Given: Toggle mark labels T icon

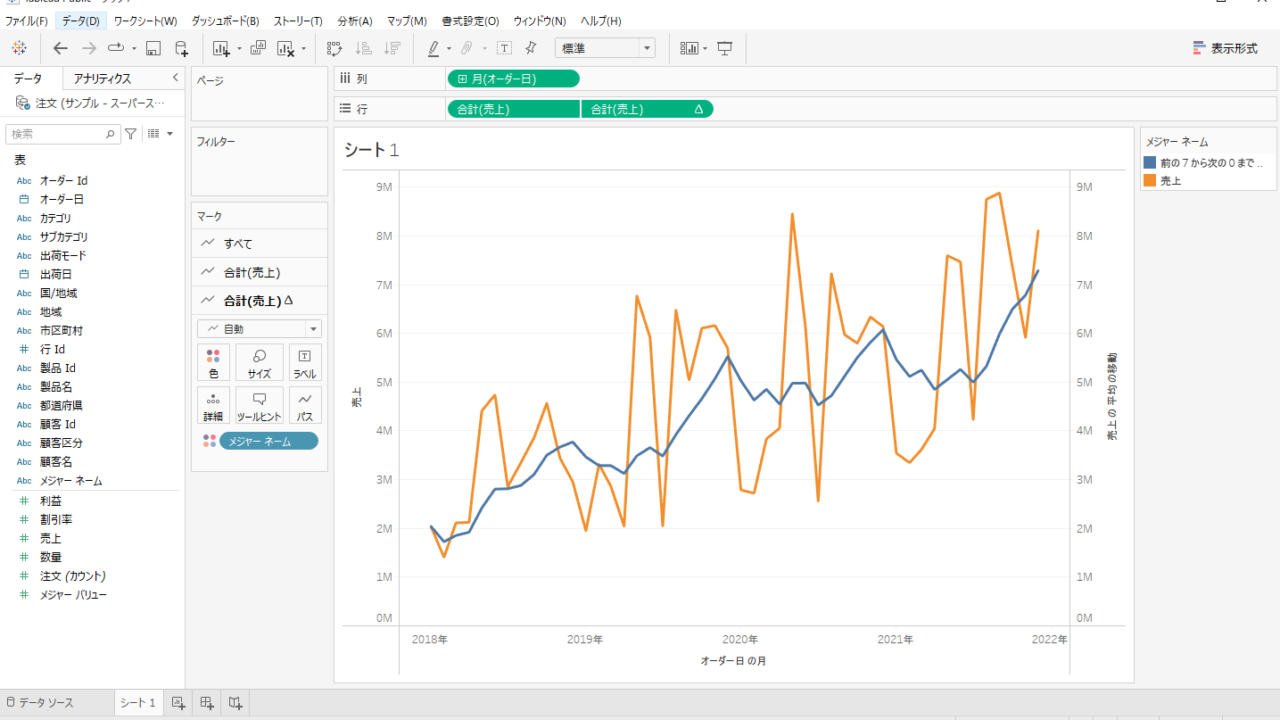Looking at the screenshot, I should (504, 48).
